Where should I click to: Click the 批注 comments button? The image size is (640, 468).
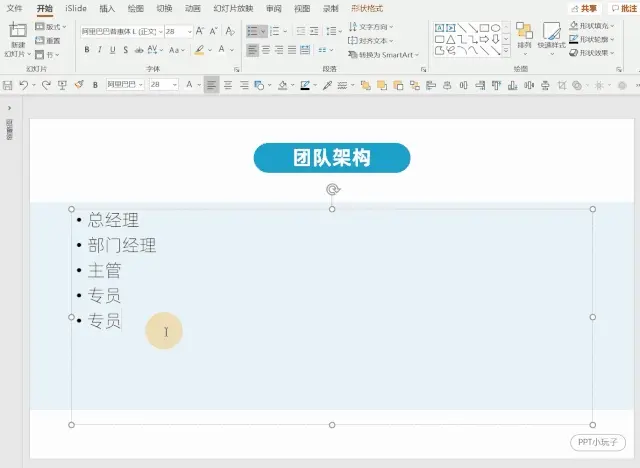(624, 9)
